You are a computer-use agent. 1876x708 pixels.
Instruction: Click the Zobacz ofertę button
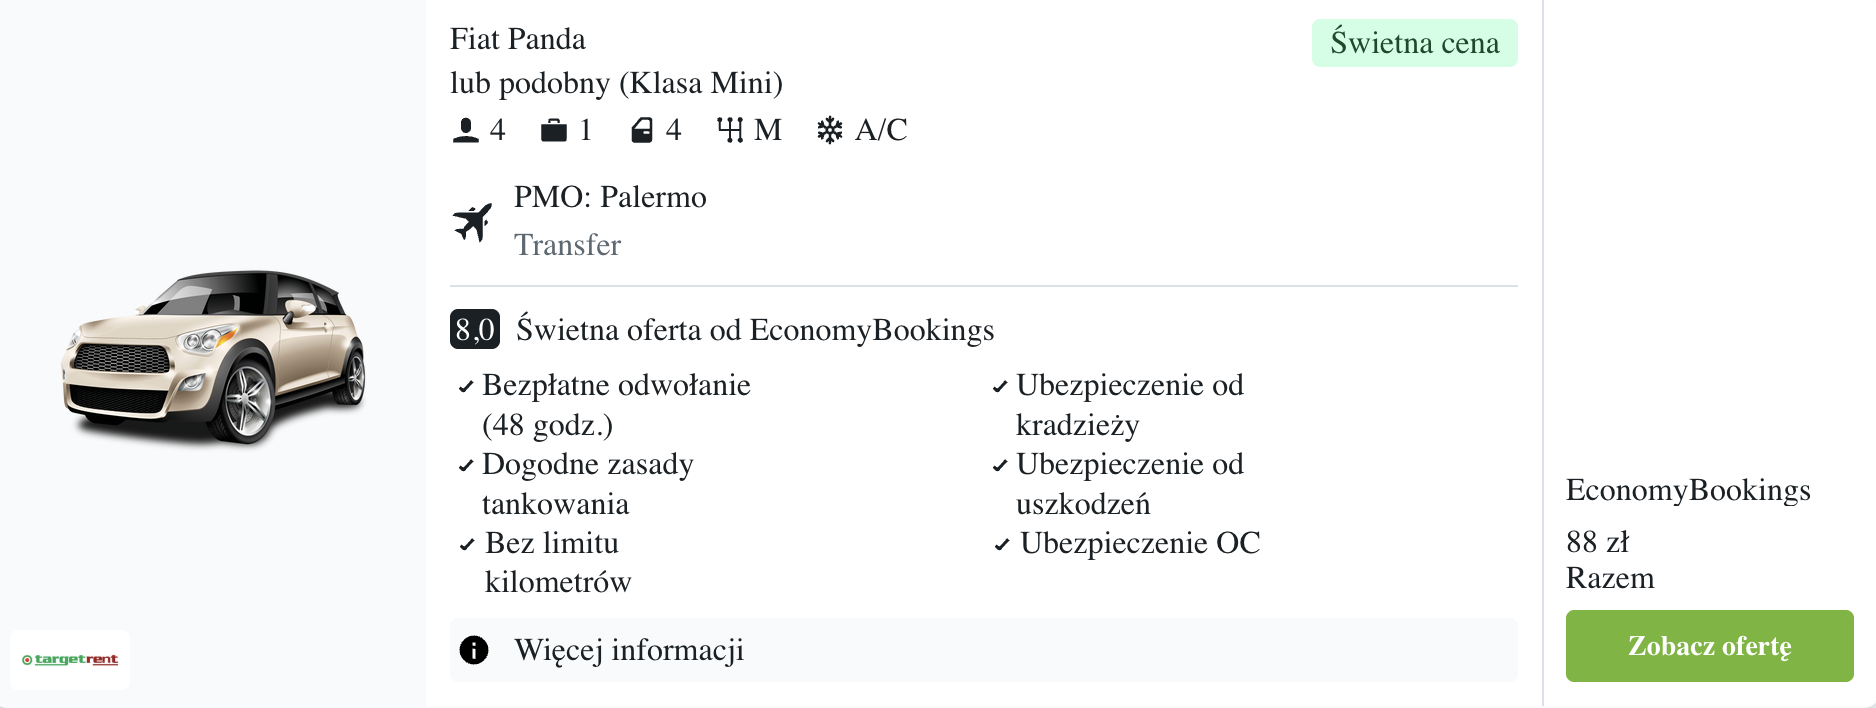pyautogui.click(x=1709, y=645)
